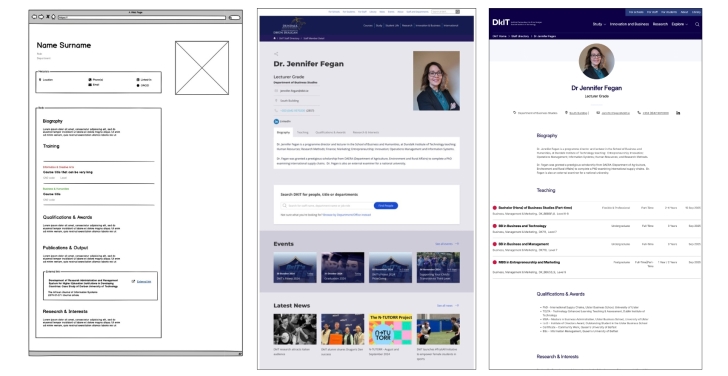Expand the Study dropdown in the right page

599,24
